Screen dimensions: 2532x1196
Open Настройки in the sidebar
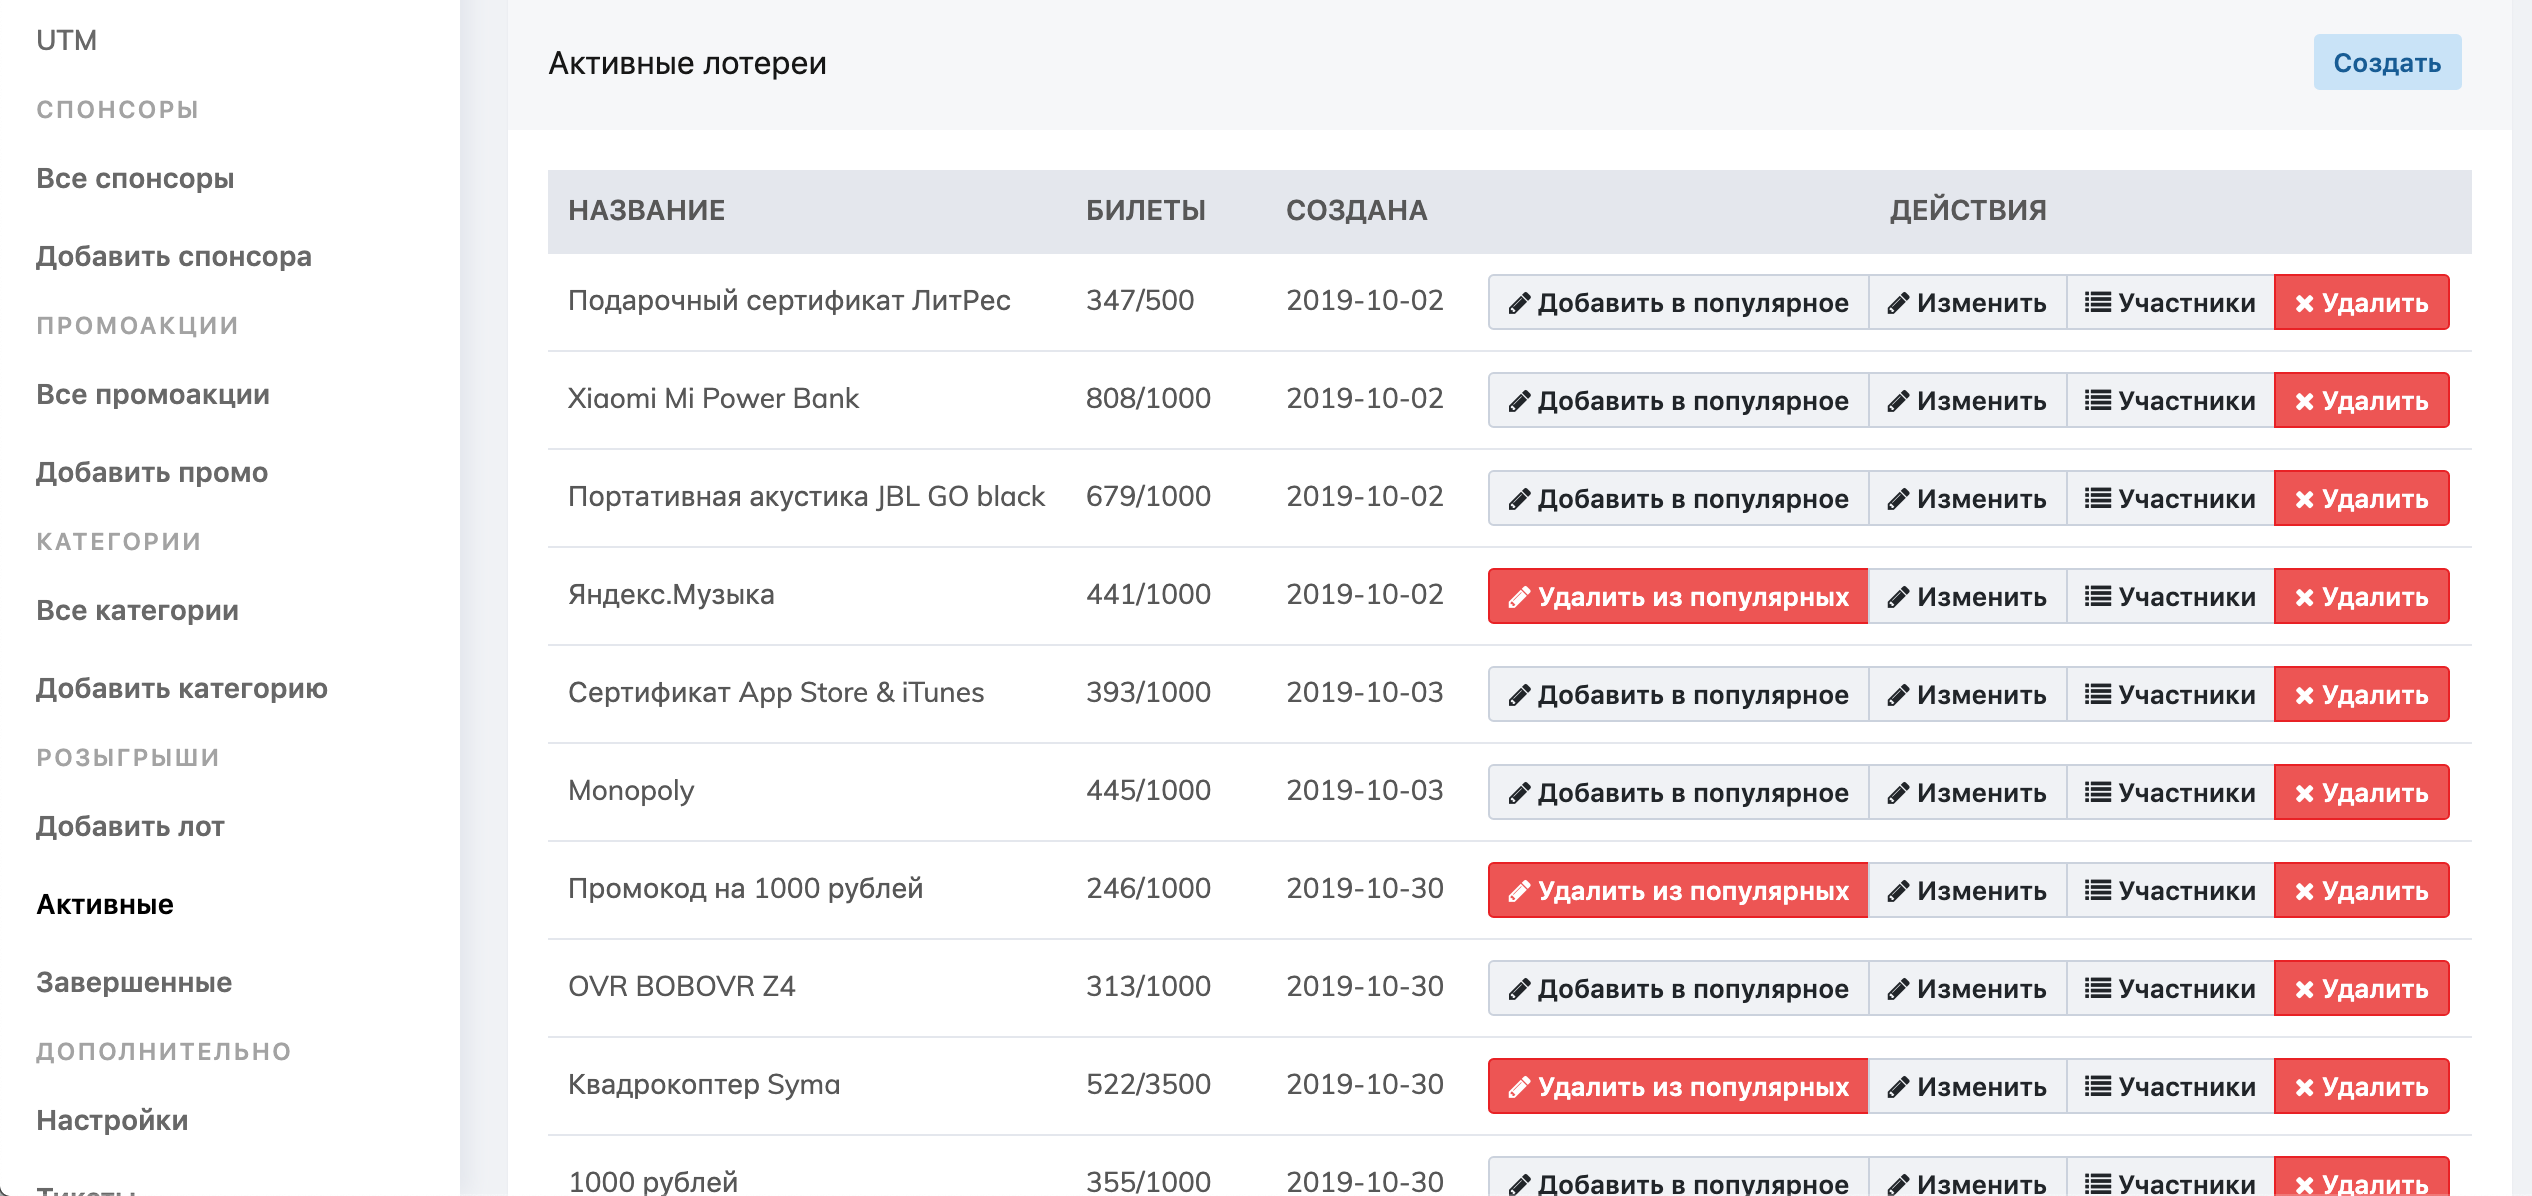(x=112, y=1121)
